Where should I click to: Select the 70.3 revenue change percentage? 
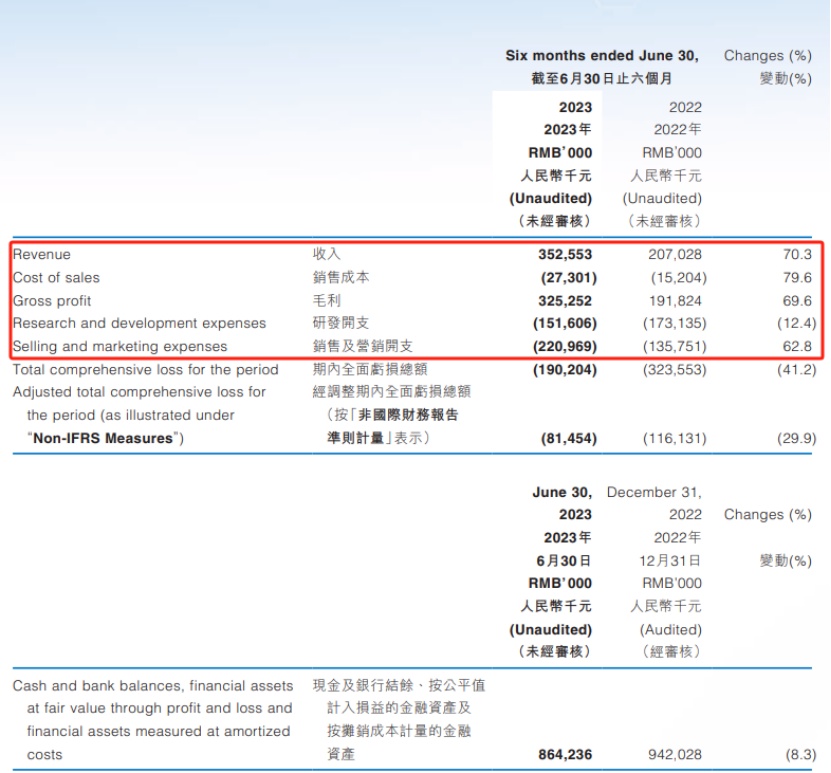797,254
